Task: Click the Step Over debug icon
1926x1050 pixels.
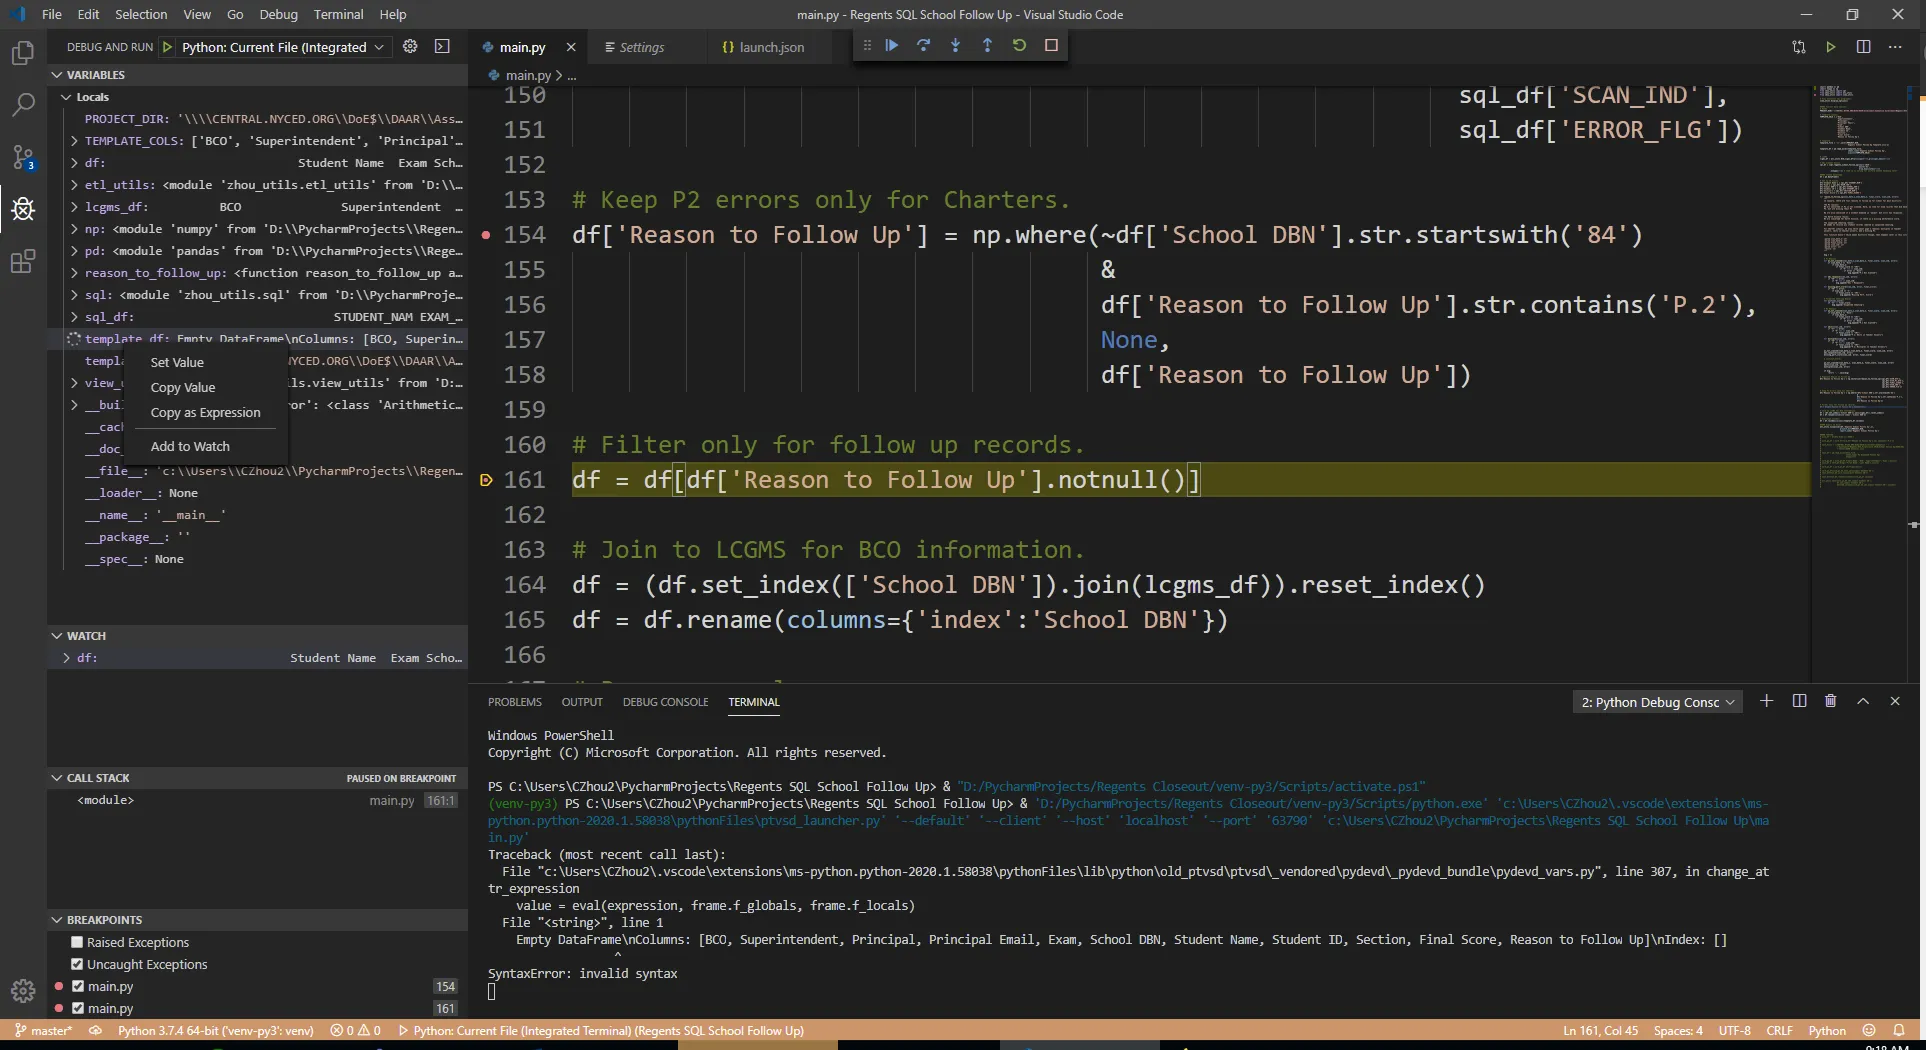Action: (x=923, y=45)
